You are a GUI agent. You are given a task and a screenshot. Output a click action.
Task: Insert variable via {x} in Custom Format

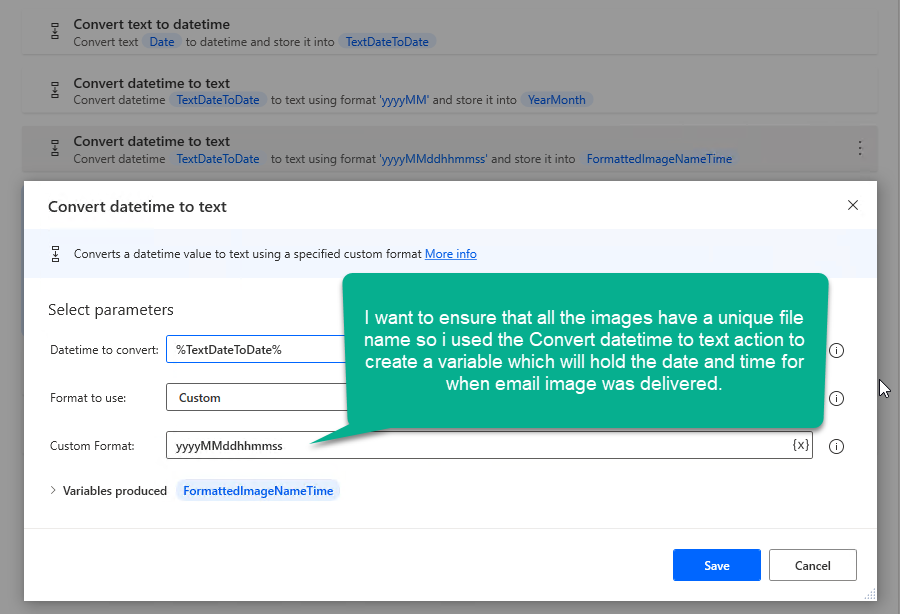point(801,445)
